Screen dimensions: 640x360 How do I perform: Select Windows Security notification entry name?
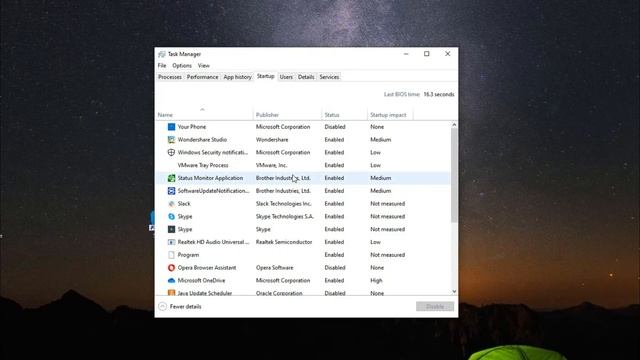pyautogui.click(x=213, y=152)
